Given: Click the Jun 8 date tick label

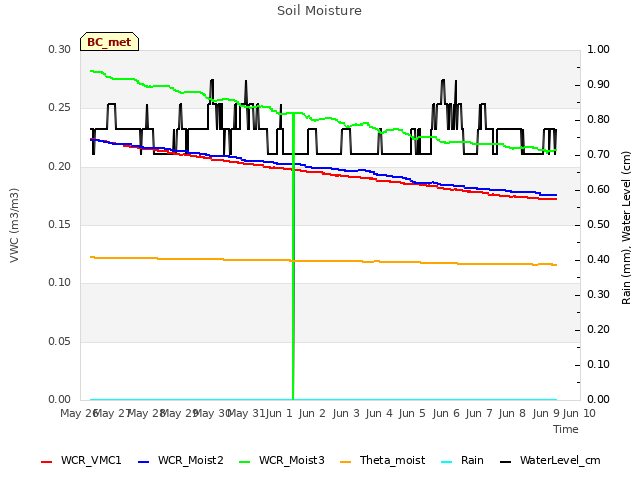Looking at the screenshot, I should coord(512,413).
